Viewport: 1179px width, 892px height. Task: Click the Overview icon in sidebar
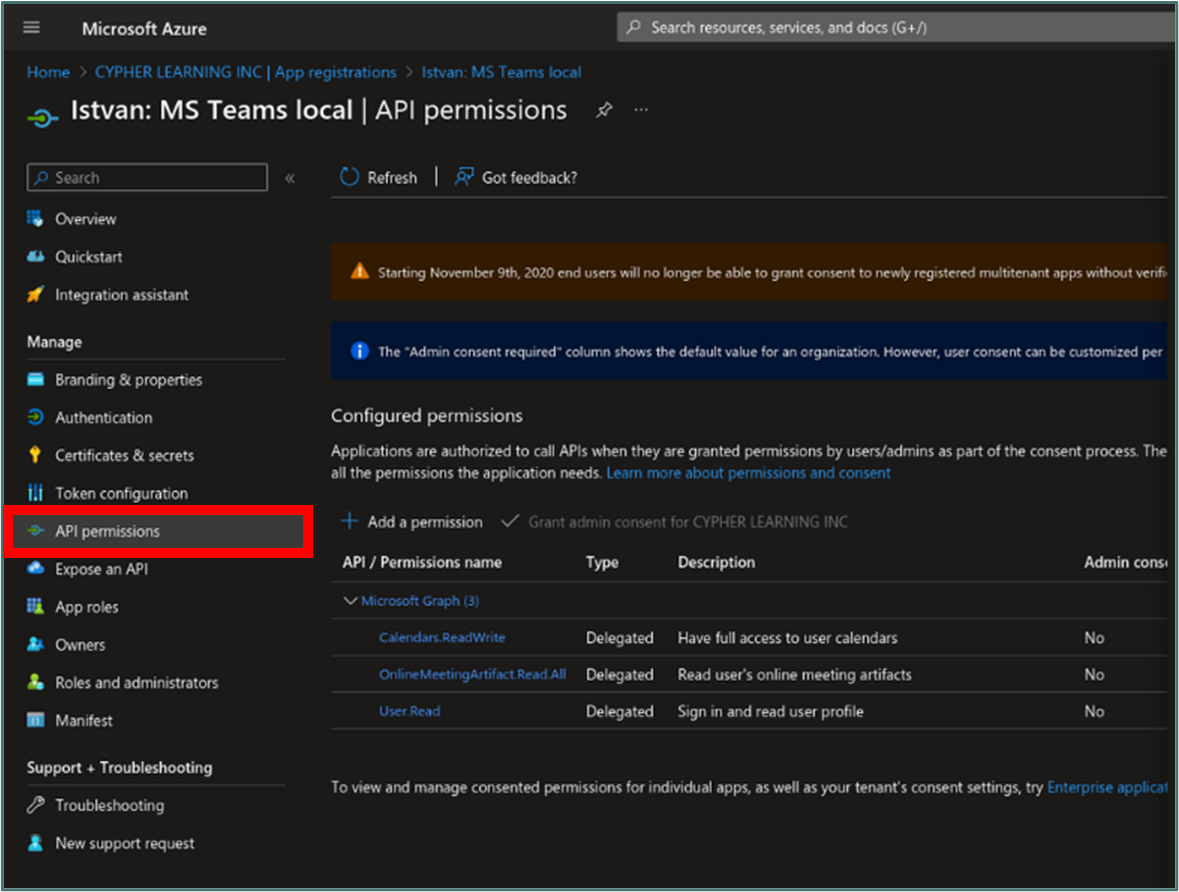(35, 219)
